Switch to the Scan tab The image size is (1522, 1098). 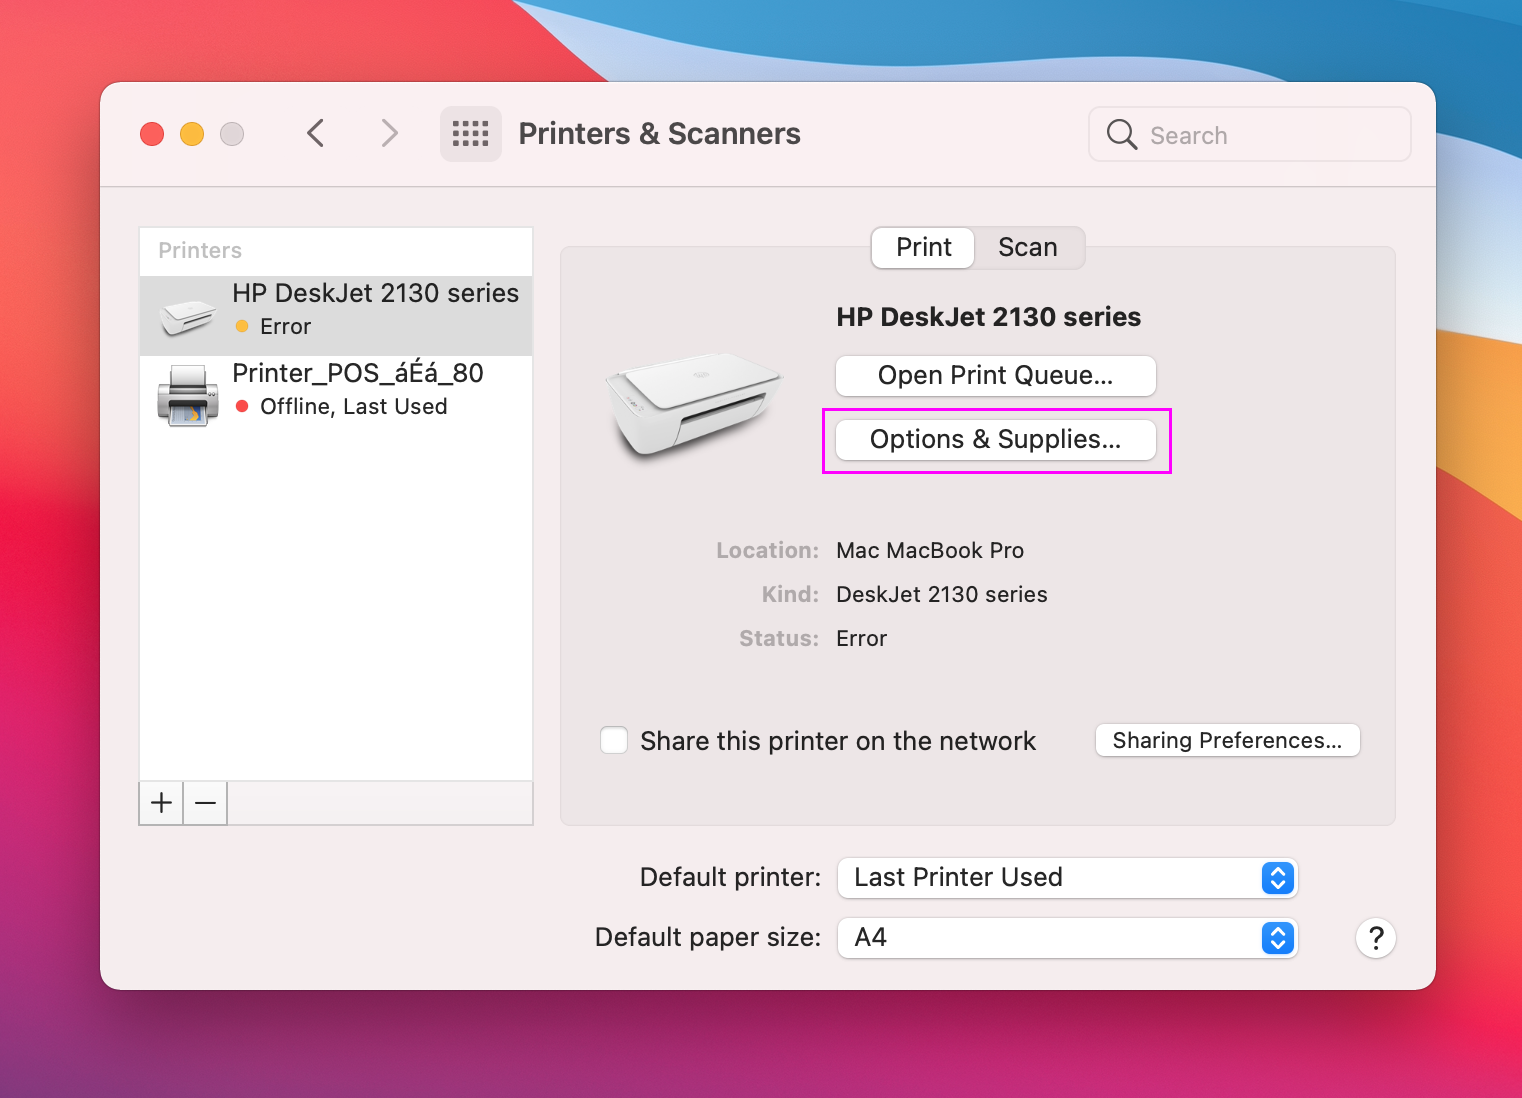pos(1027,248)
